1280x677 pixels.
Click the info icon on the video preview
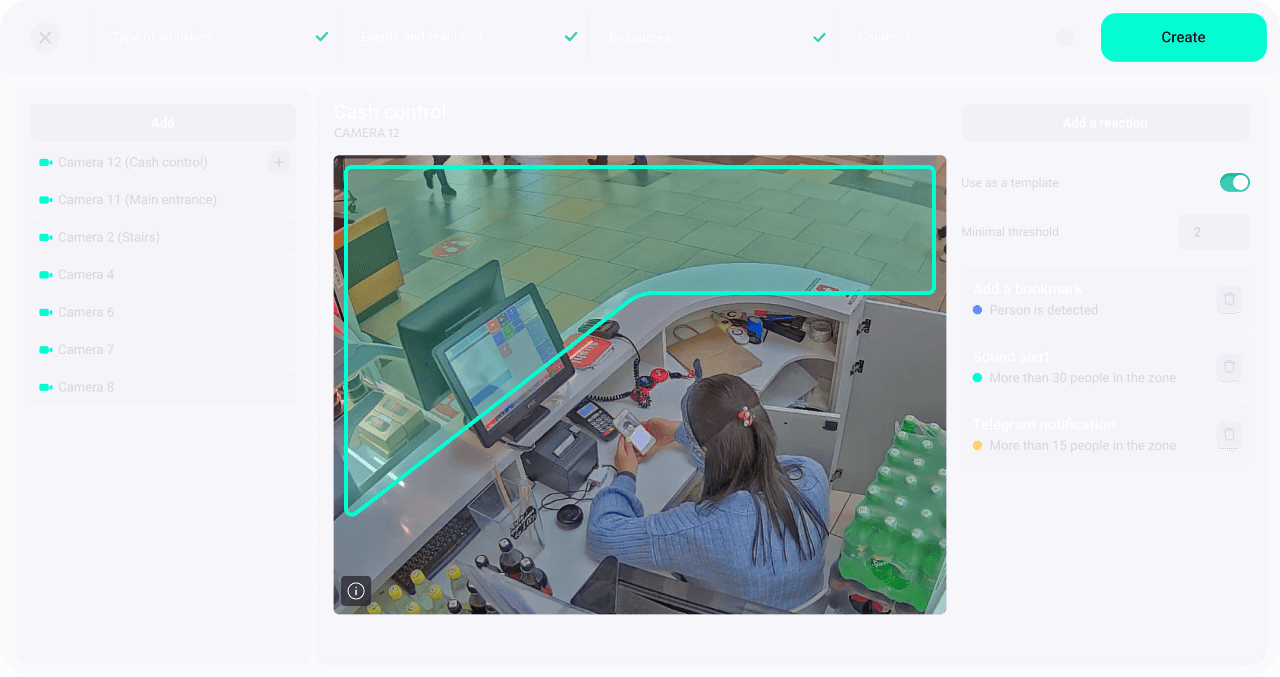[x=356, y=591]
